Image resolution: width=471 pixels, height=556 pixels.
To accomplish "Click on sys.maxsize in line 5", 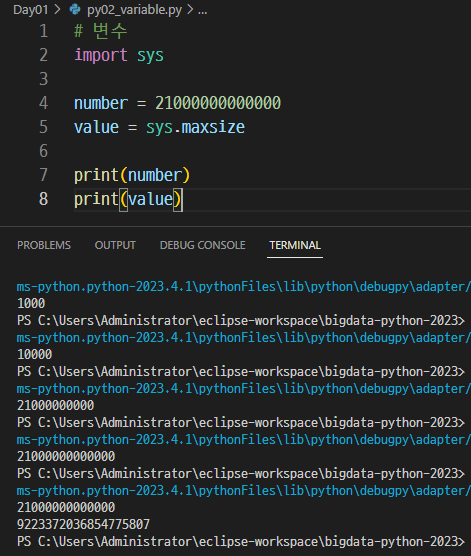I will click(x=195, y=127).
